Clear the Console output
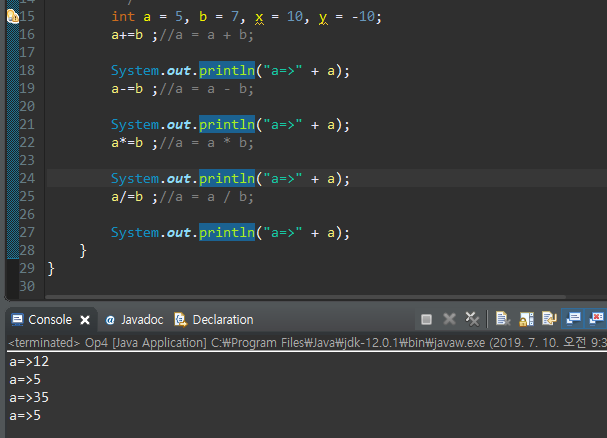Image resolution: width=607 pixels, height=438 pixels. pos(503,319)
